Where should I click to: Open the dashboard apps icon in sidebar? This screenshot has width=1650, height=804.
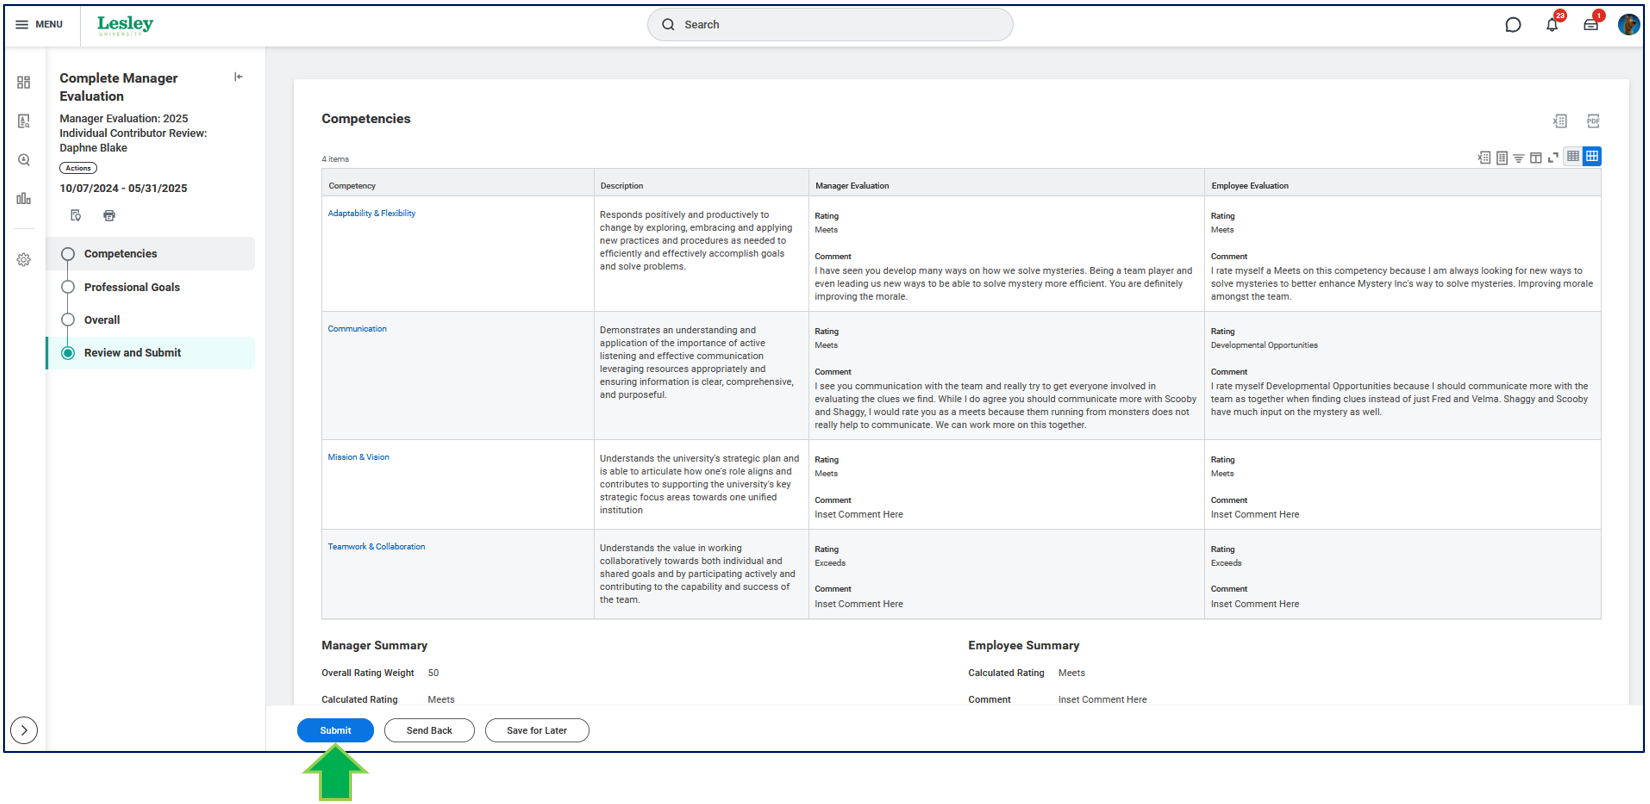(24, 82)
